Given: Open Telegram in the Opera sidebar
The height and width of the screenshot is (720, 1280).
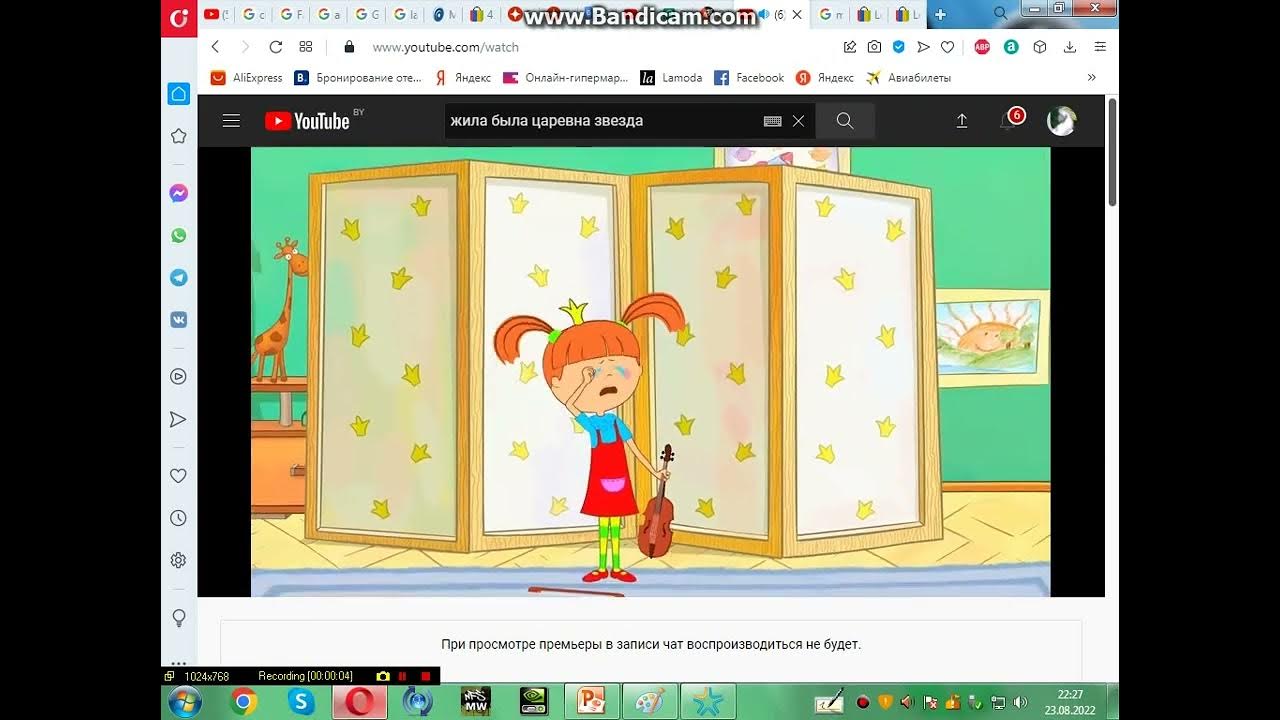Looking at the screenshot, I should pos(179,278).
